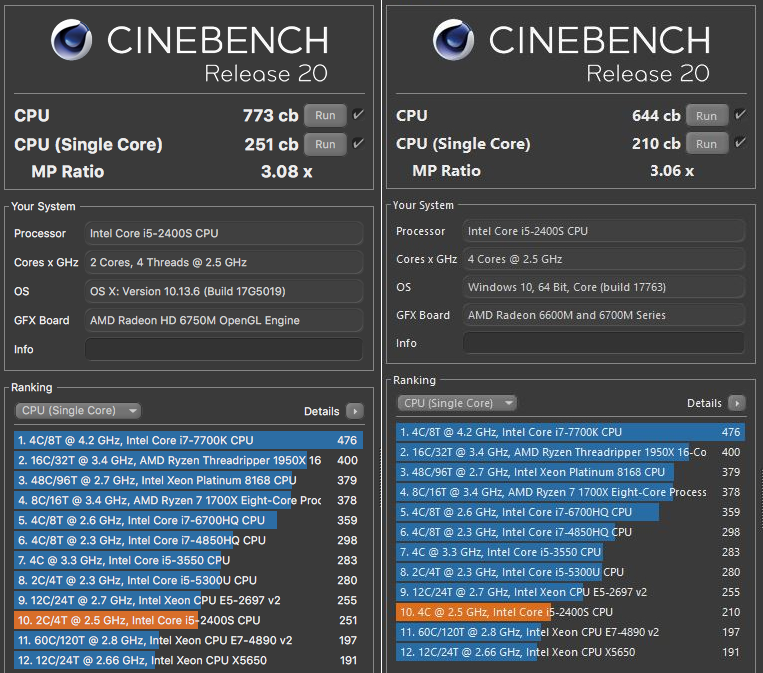Image resolution: width=763 pixels, height=673 pixels.
Task: Click OS X Version 10.13.6 field
Action: 224,291
